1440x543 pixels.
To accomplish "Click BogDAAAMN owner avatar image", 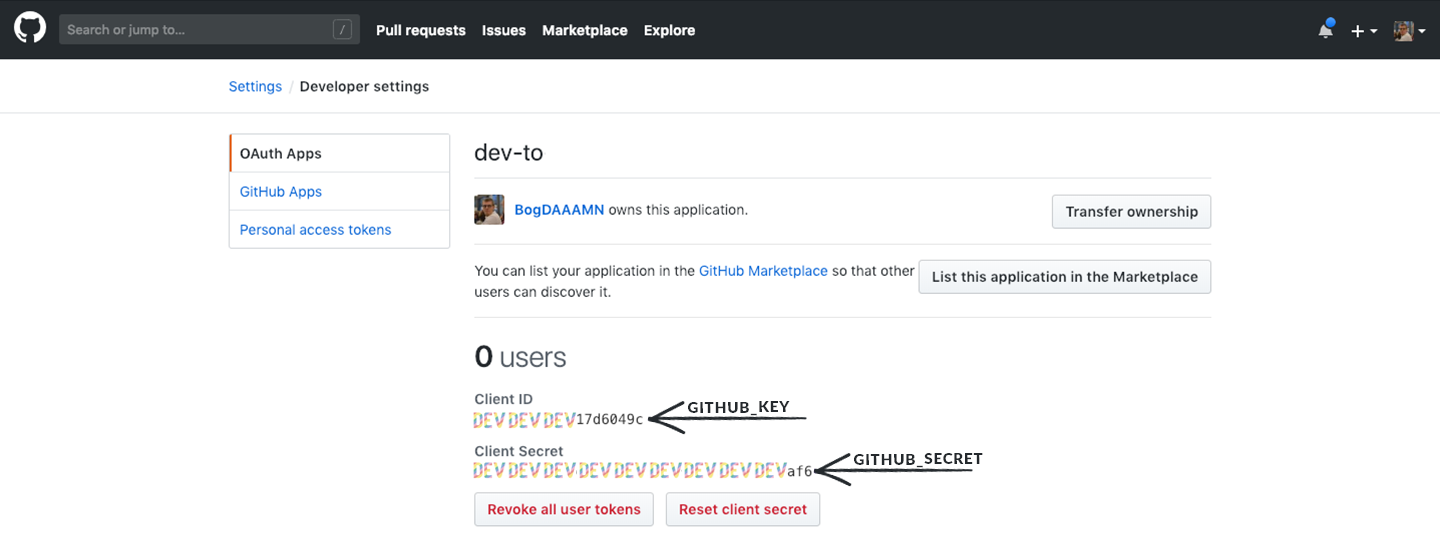I will coord(489,210).
